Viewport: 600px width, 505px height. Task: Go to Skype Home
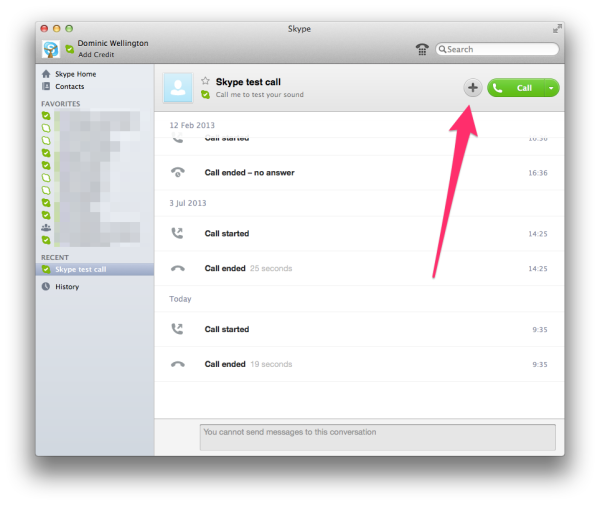76,74
